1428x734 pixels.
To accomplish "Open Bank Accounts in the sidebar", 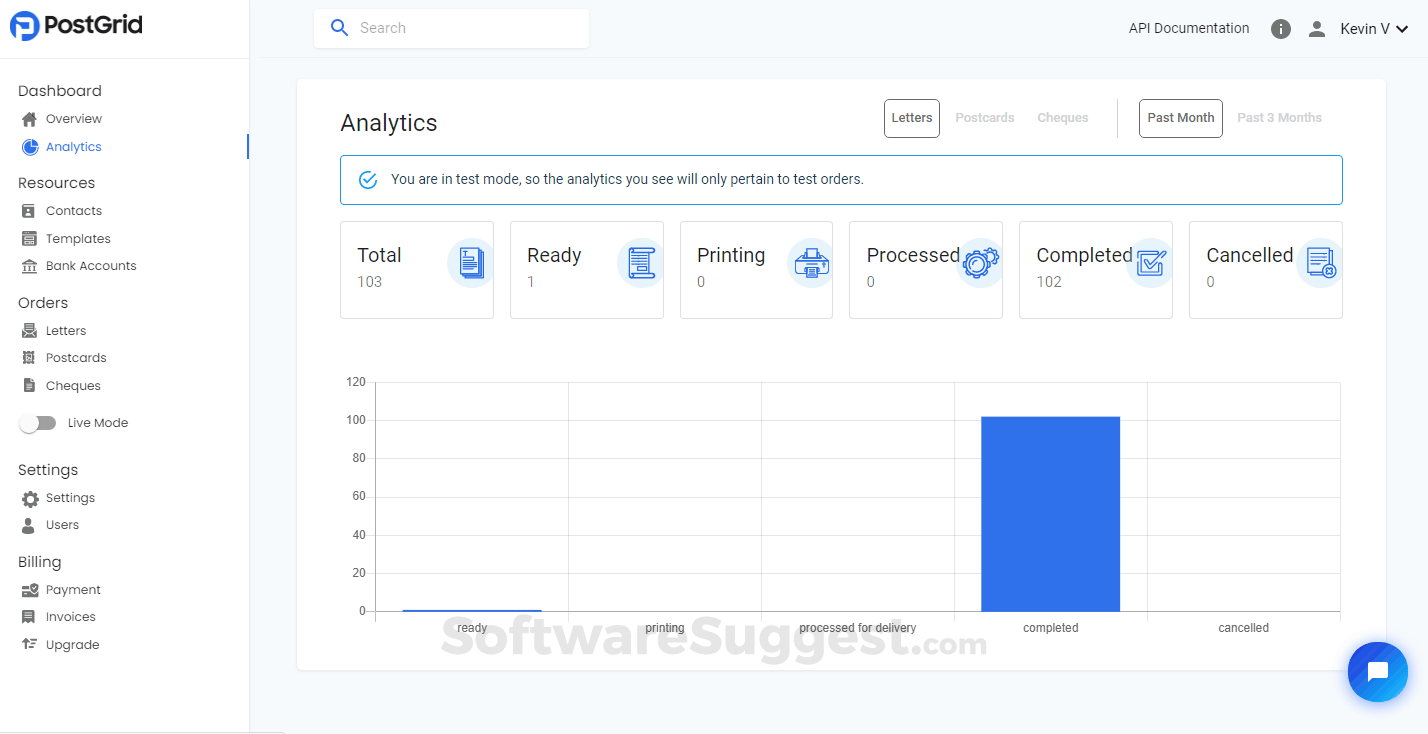I will coord(90,266).
